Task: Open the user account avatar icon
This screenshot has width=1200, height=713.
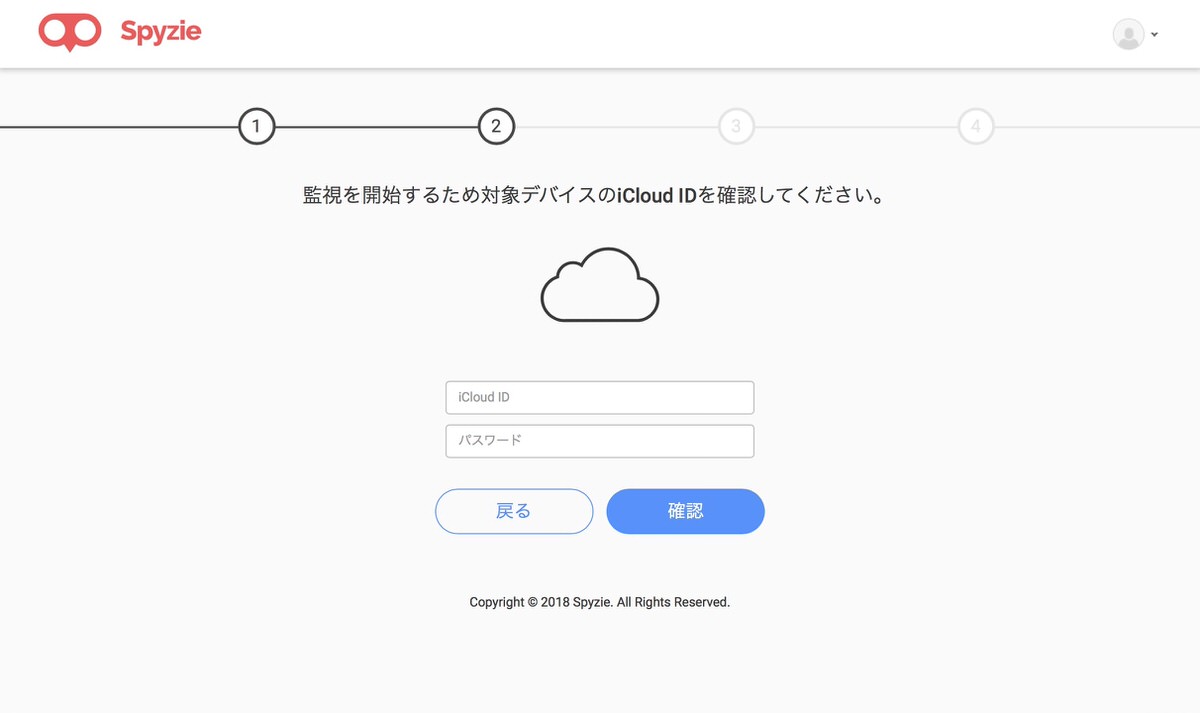Action: point(1128,33)
